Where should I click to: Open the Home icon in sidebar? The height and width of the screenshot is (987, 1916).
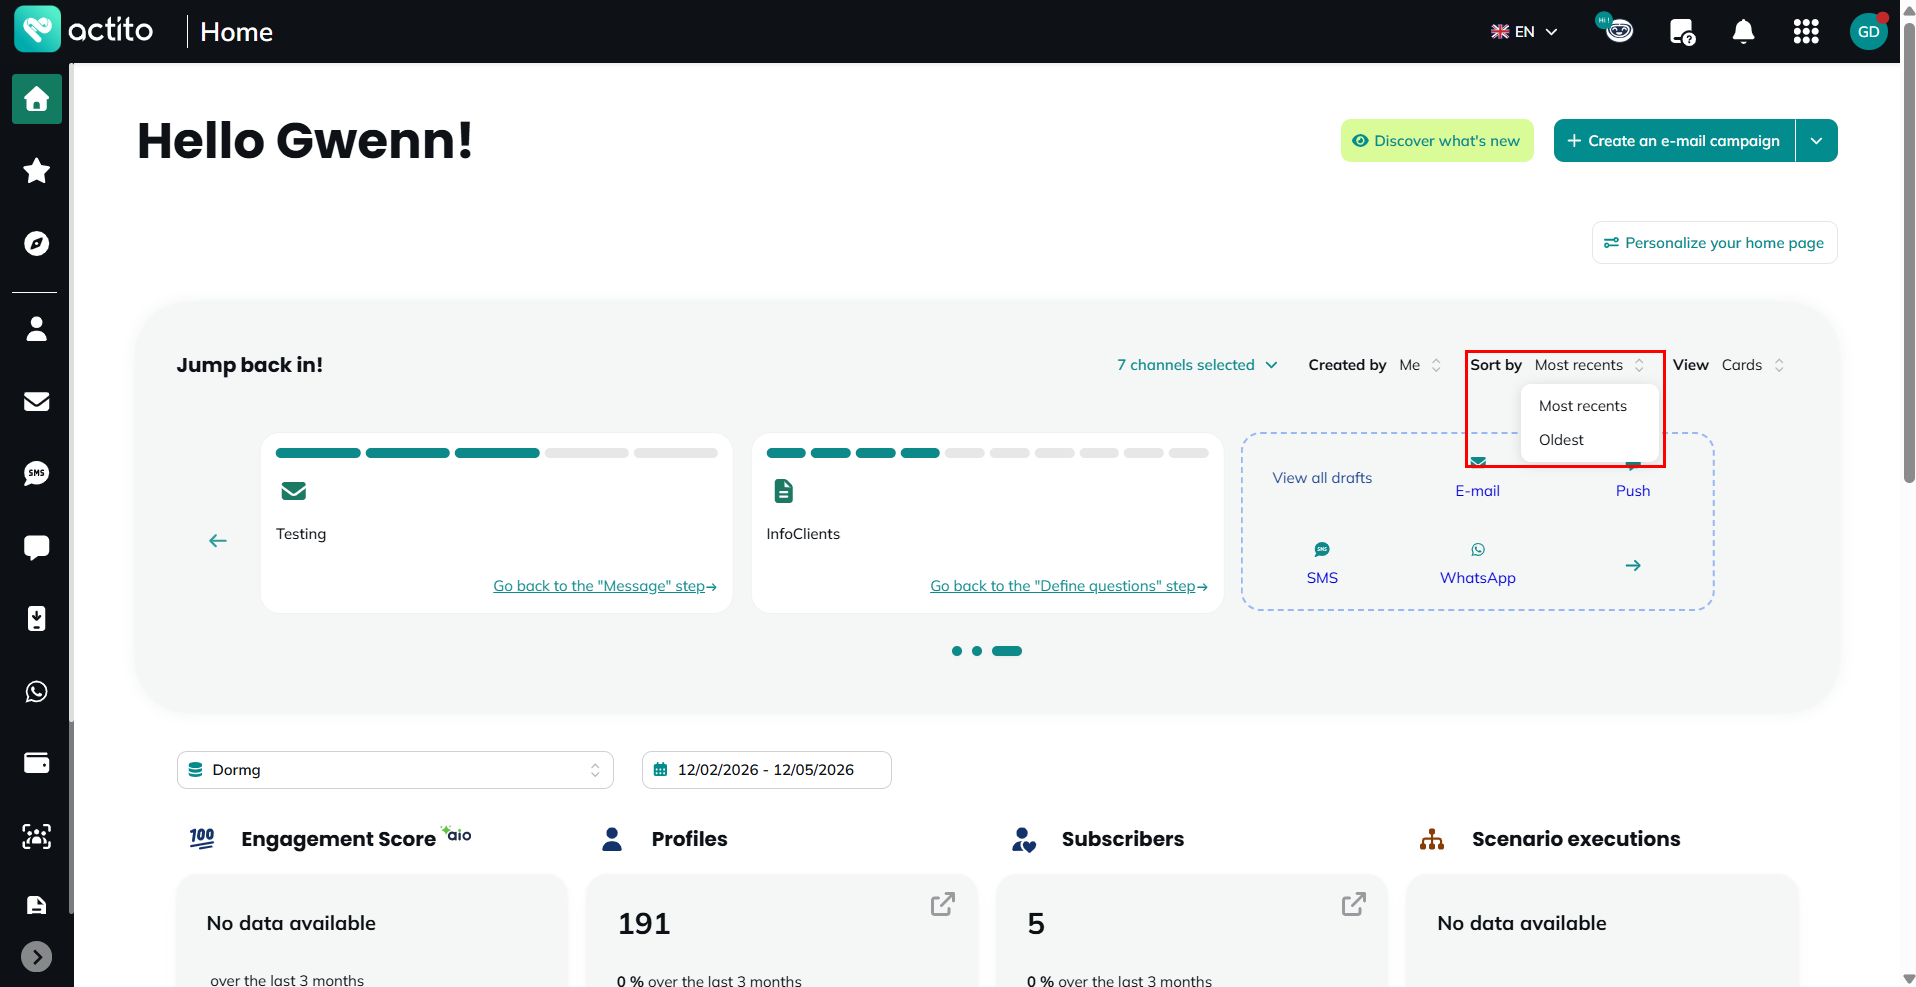click(x=37, y=99)
